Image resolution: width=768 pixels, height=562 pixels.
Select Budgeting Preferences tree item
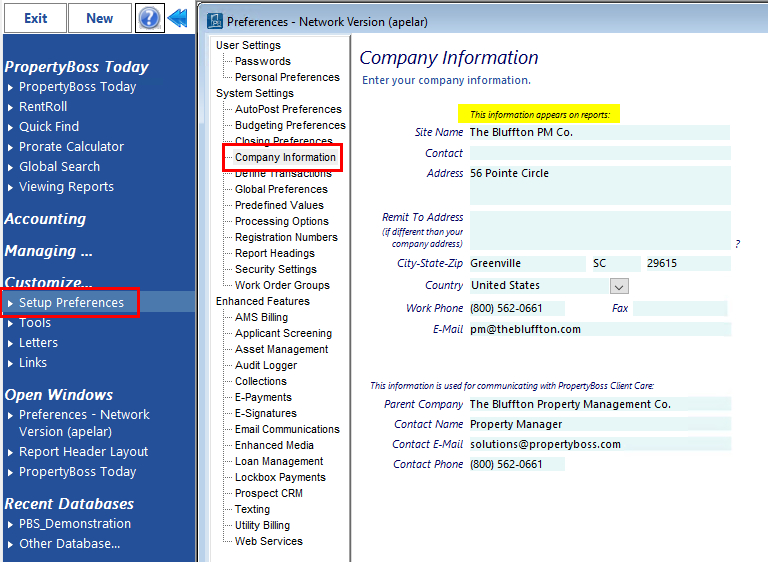290,125
